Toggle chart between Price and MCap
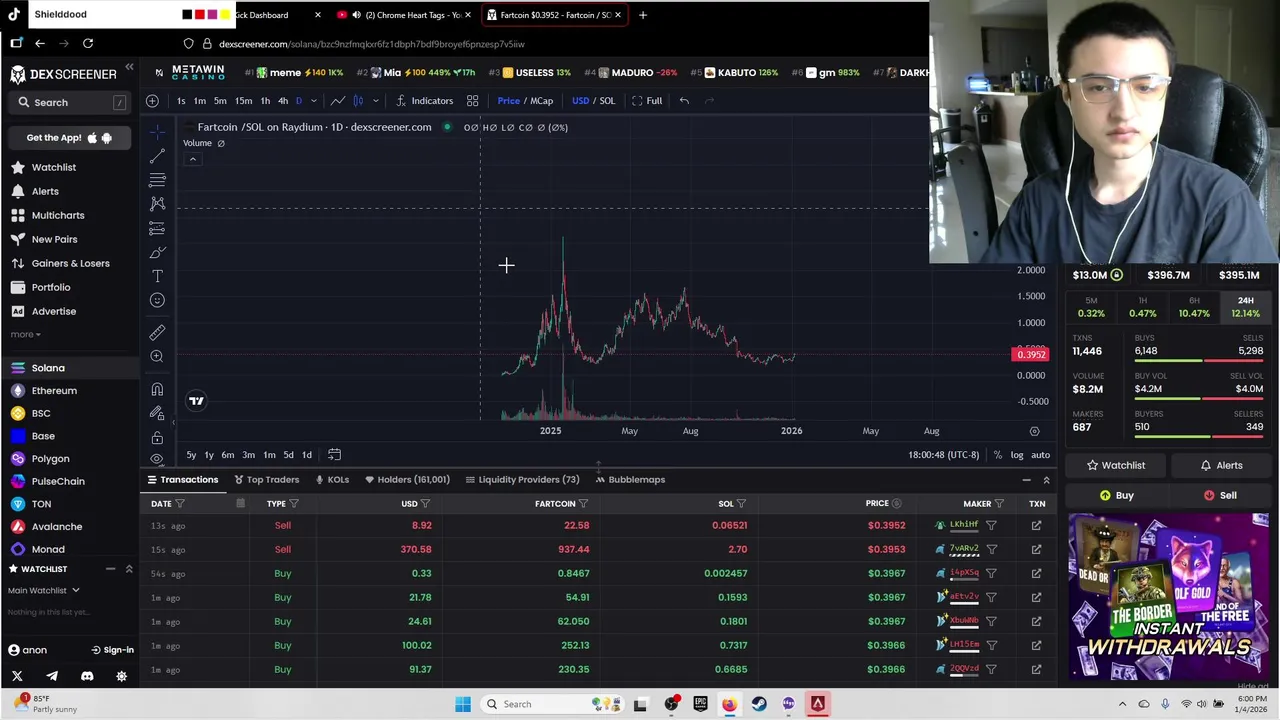The image size is (1280, 720). [x=525, y=100]
